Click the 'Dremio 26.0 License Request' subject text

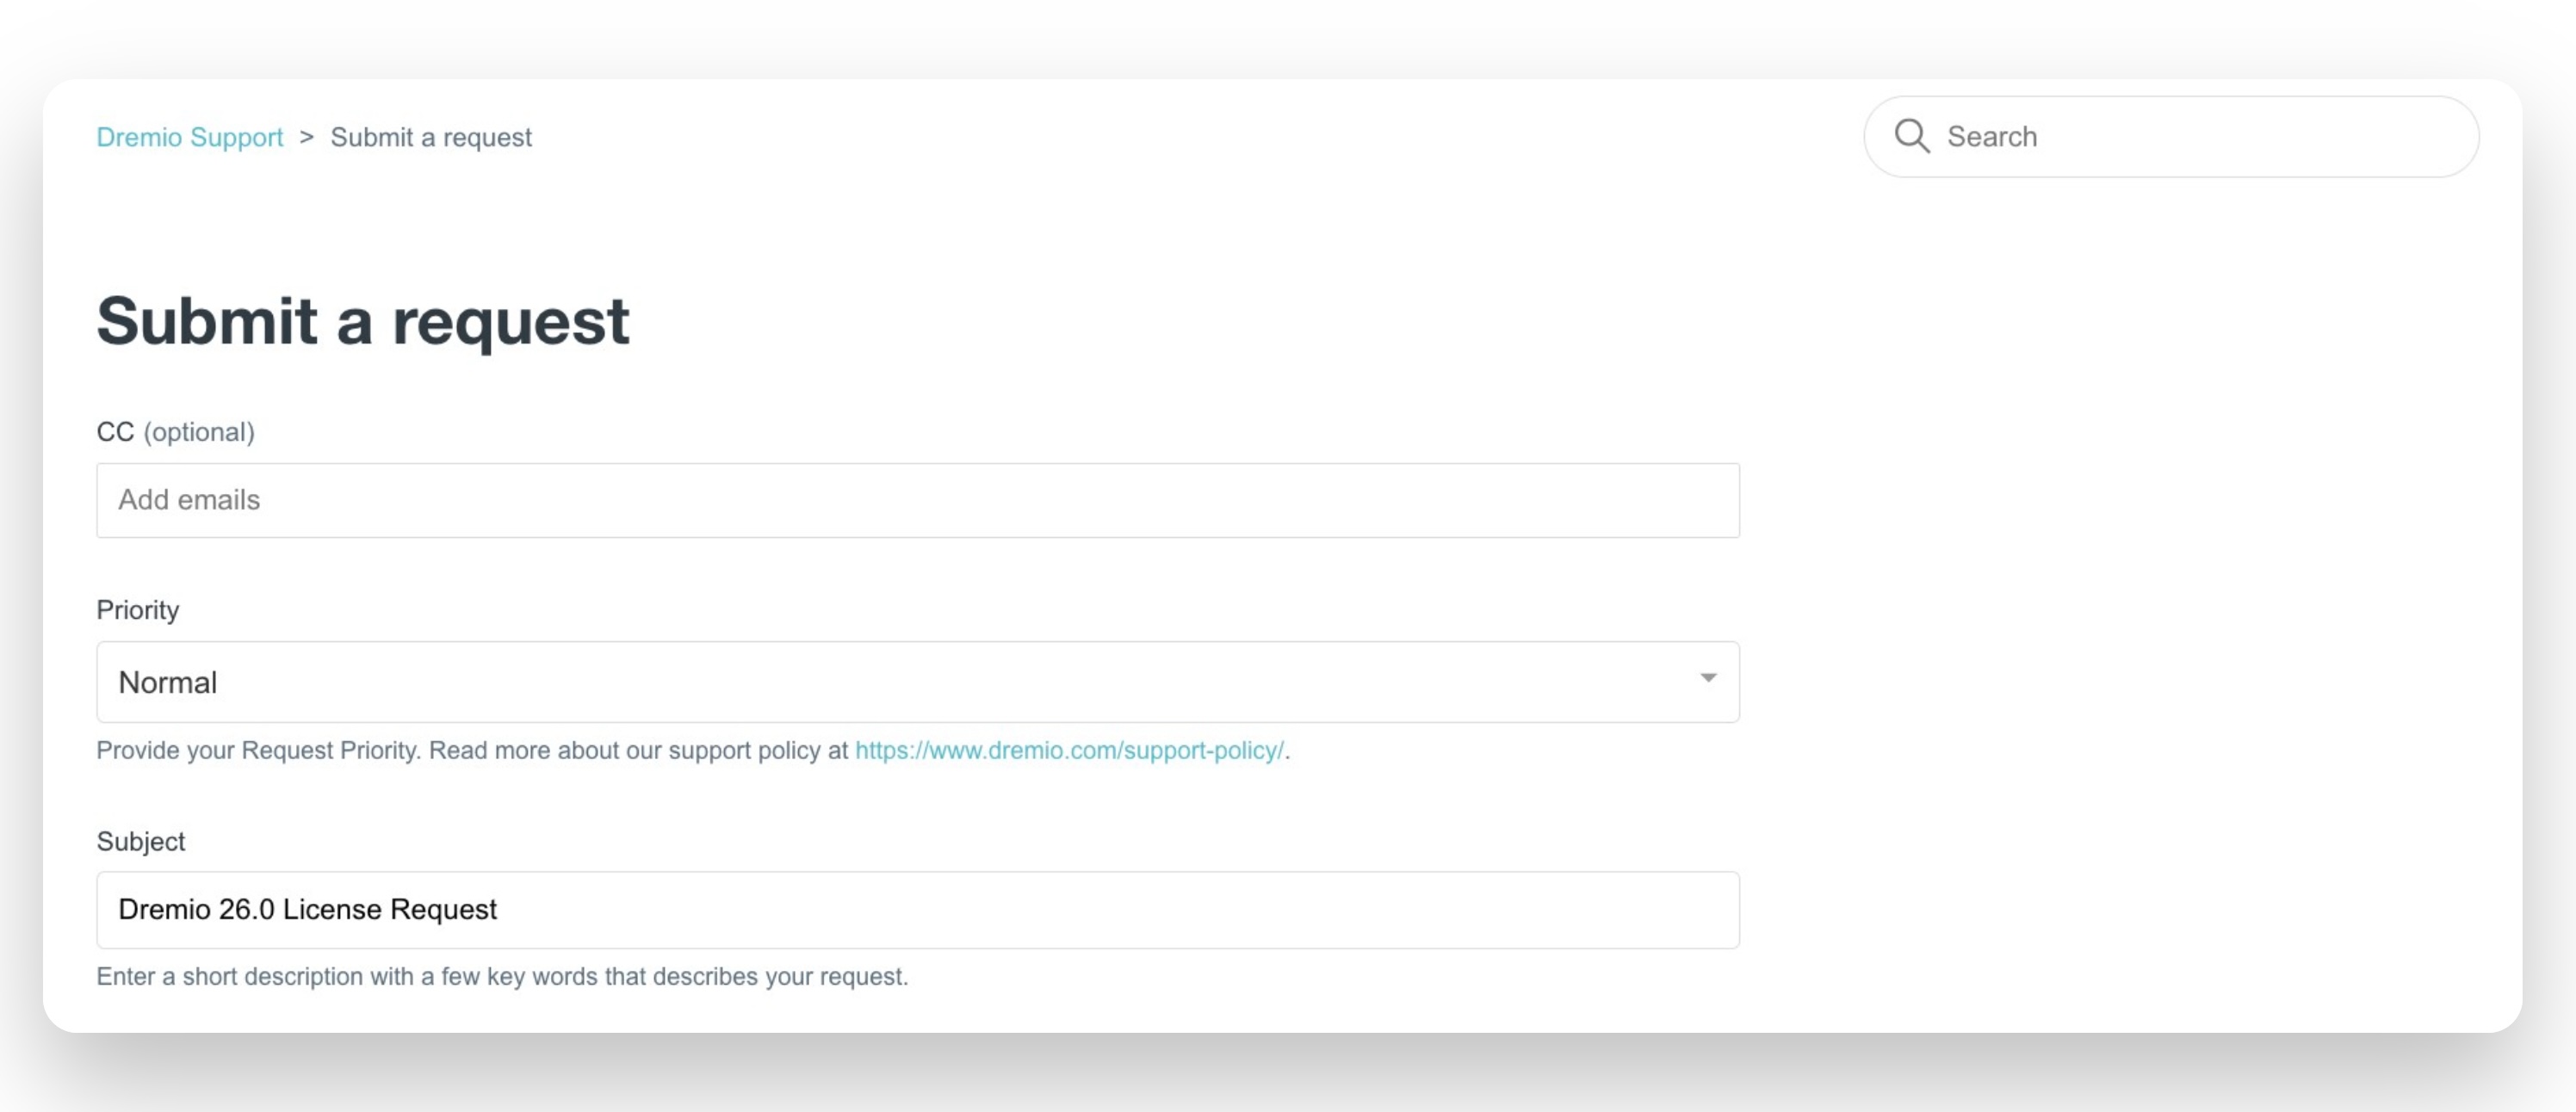[x=307, y=910]
